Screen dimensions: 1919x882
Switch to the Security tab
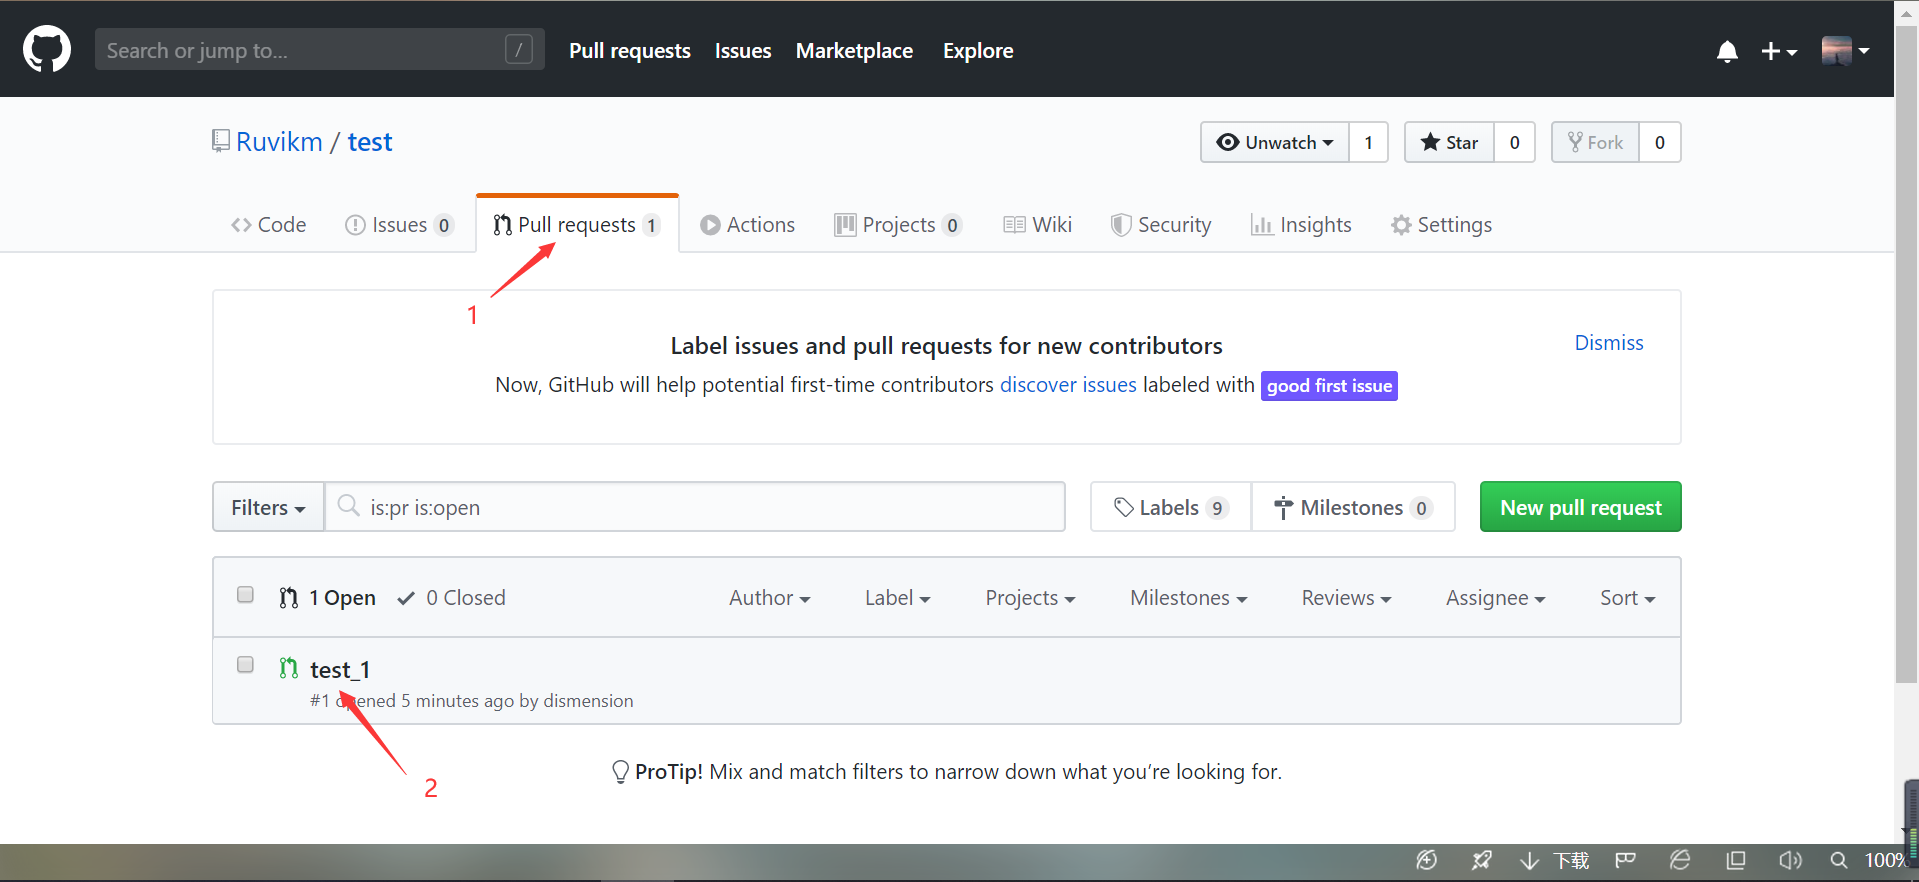coord(1161,225)
